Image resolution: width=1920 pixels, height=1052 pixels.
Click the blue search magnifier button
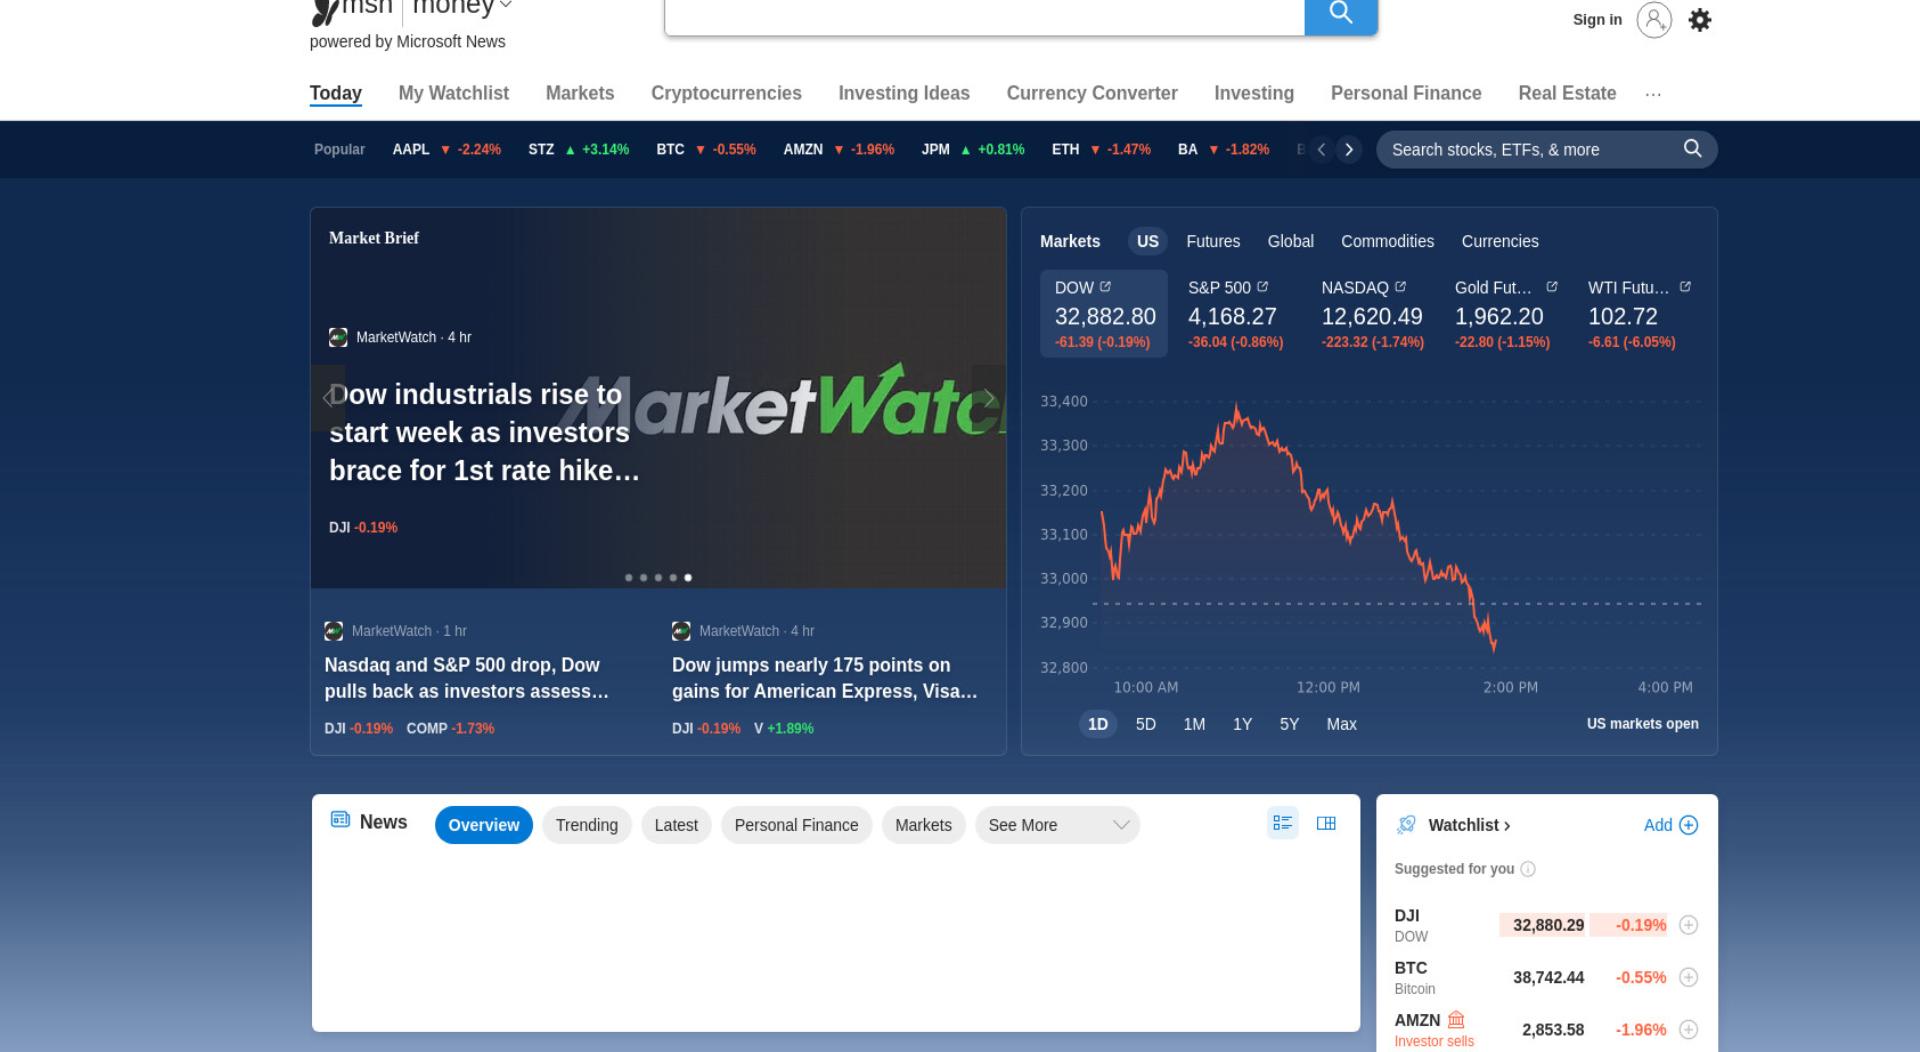[x=1341, y=14]
